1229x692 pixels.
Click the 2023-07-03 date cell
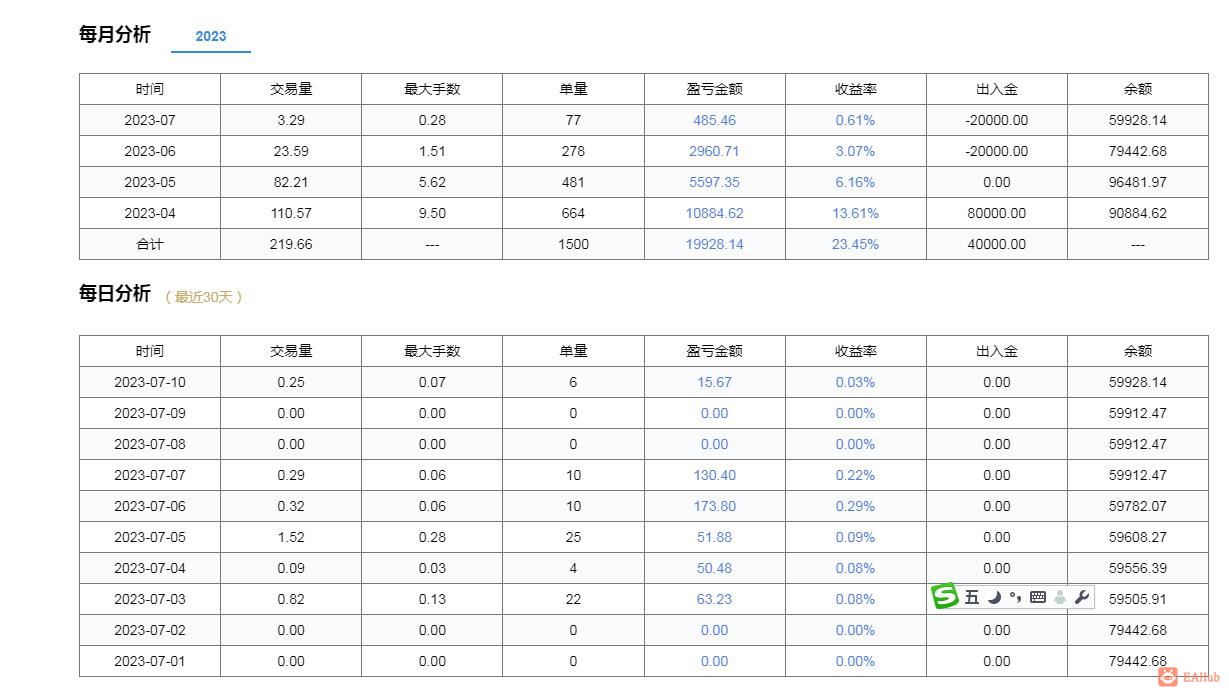point(150,599)
